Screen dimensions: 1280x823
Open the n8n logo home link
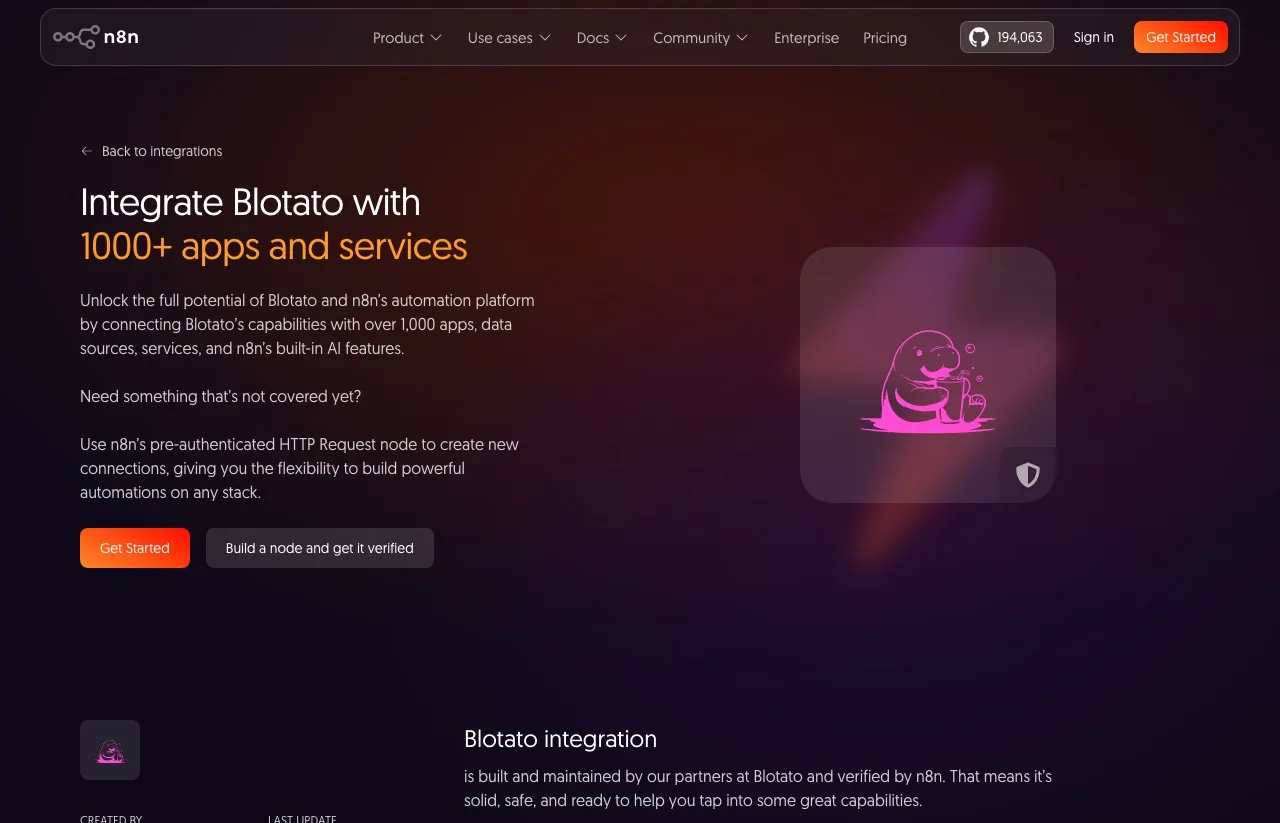tap(96, 37)
